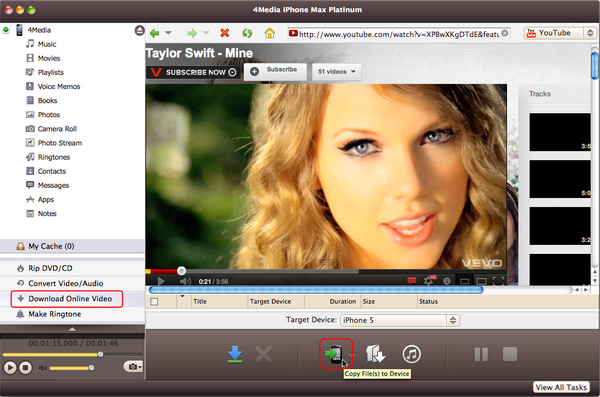The width and height of the screenshot is (600, 397).
Task: Remove task with the gray X icon
Action: [x=264, y=354]
